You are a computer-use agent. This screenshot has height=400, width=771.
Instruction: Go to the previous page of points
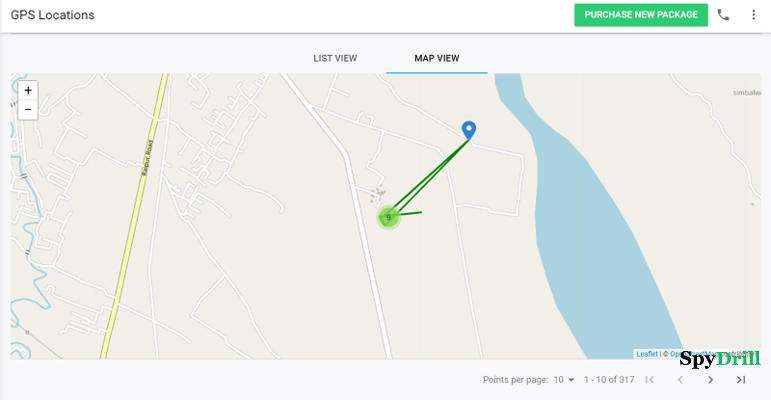680,380
